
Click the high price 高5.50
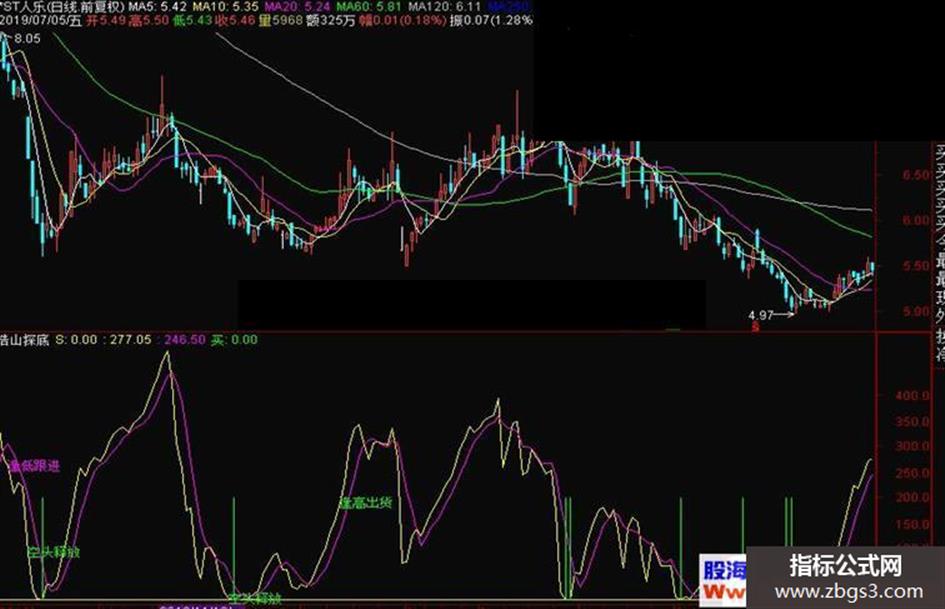(x=149, y=21)
